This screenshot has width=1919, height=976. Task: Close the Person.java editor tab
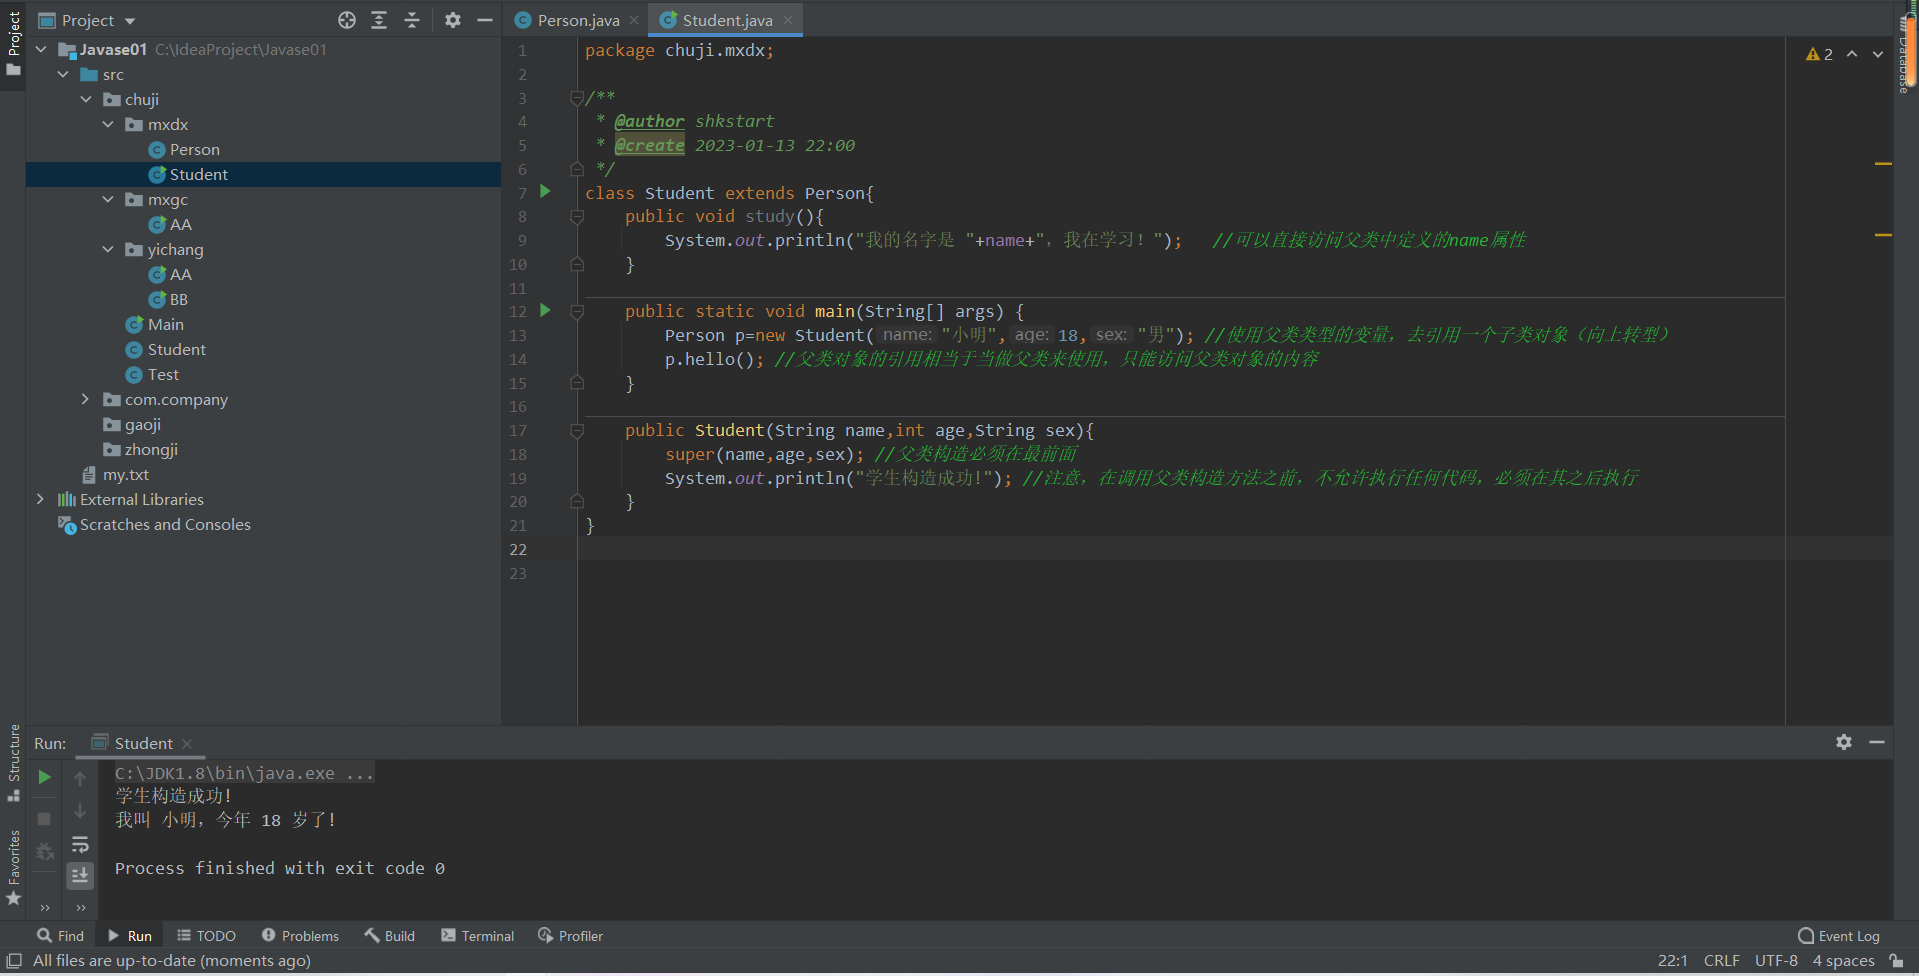point(634,20)
